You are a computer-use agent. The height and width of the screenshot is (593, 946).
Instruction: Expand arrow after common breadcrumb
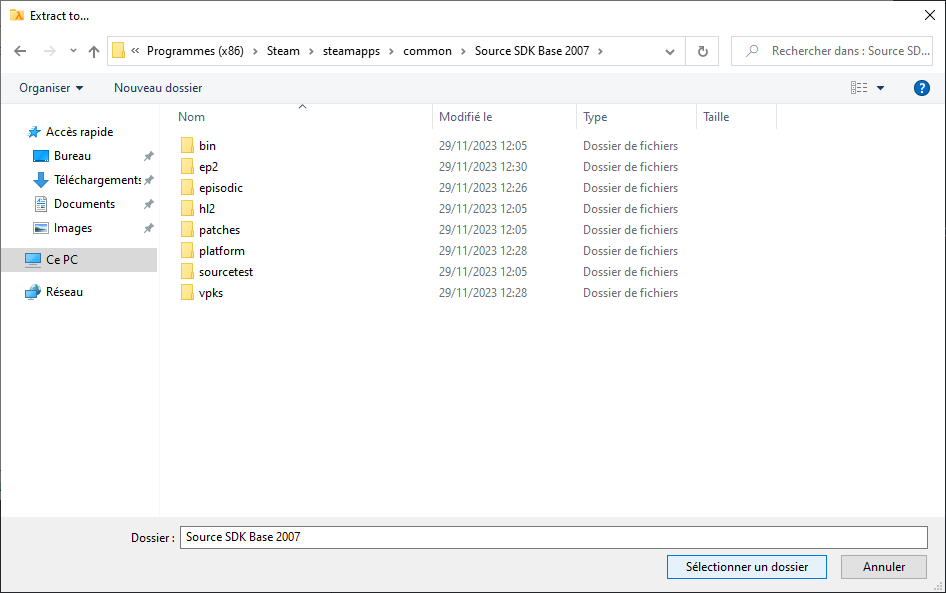click(x=463, y=51)
